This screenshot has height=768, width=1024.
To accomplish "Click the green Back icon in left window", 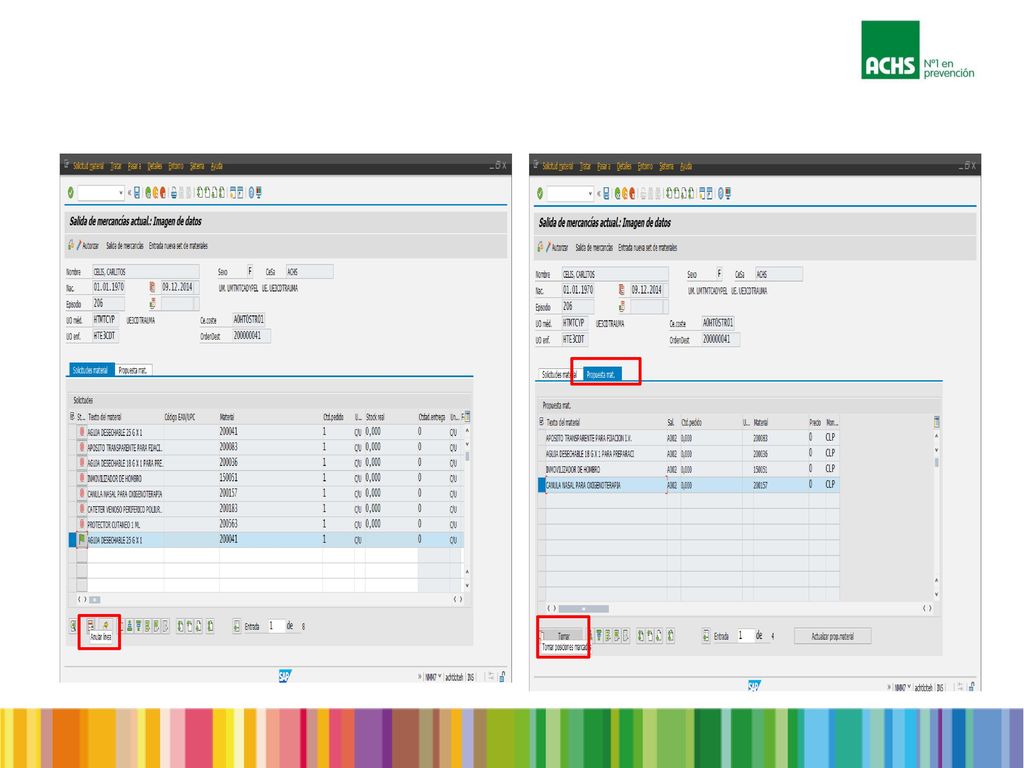I will (x=148, y=193).
